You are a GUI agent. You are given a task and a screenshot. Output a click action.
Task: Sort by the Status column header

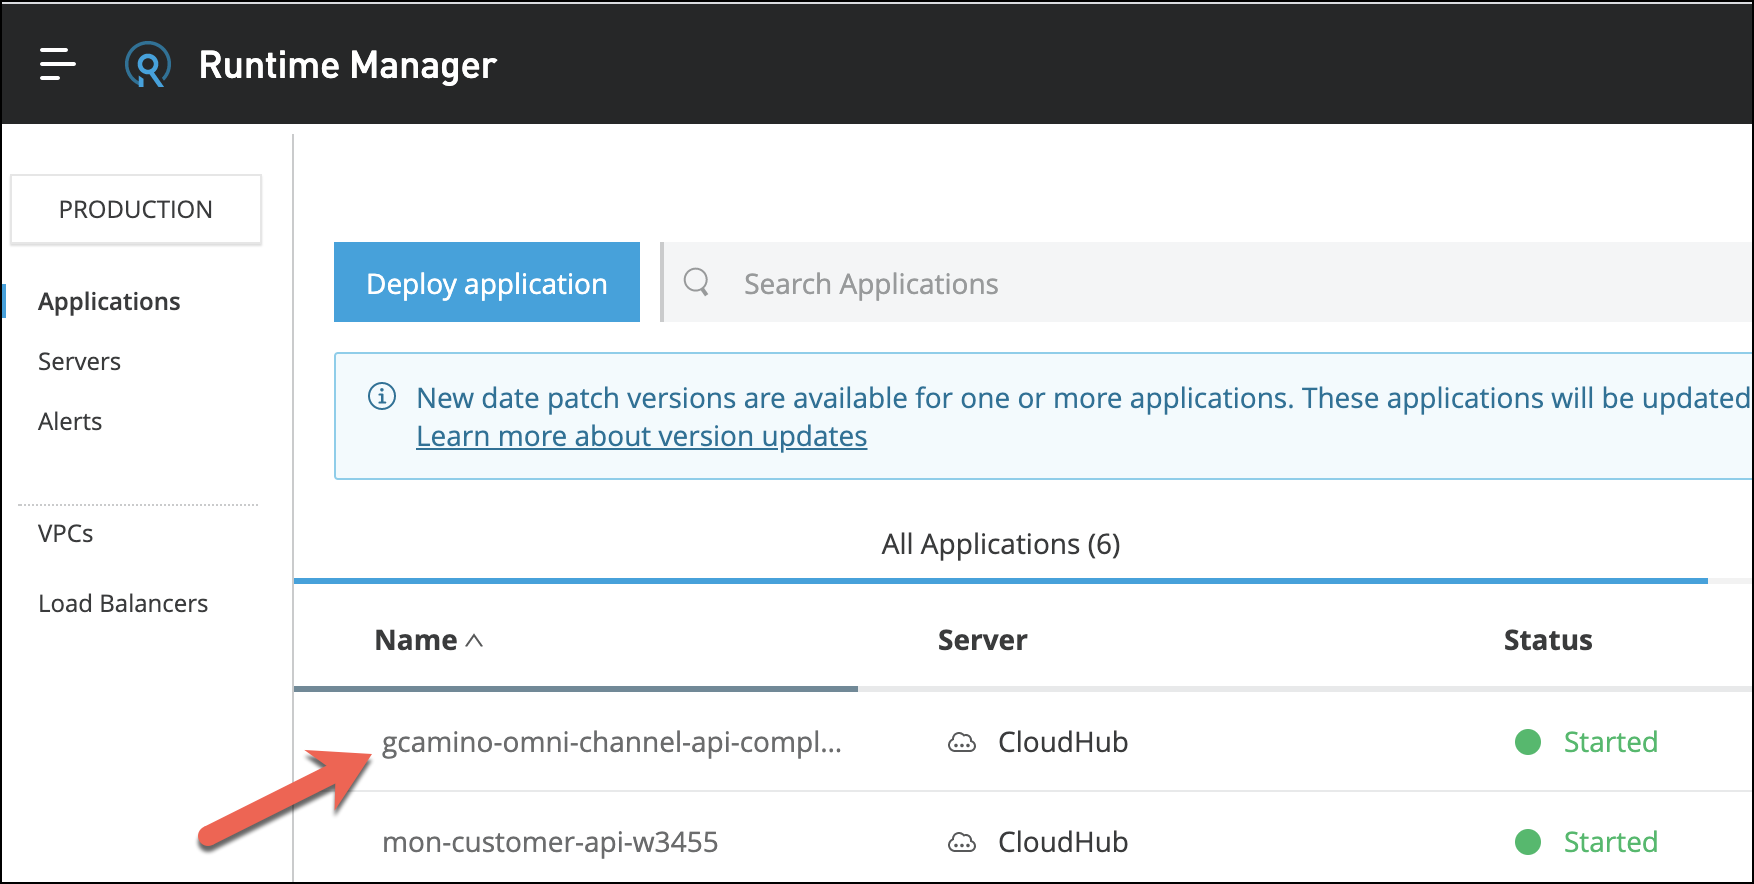(x=1548, y=640)
